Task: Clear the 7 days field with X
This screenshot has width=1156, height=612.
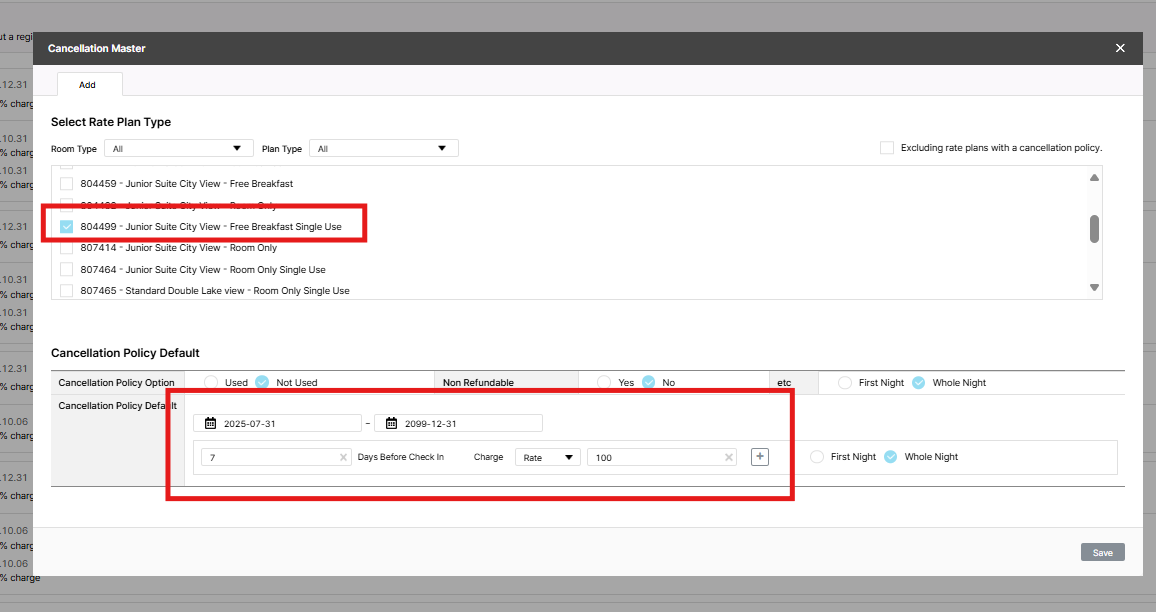Action: pyautogui.click(x=345, y=457)
